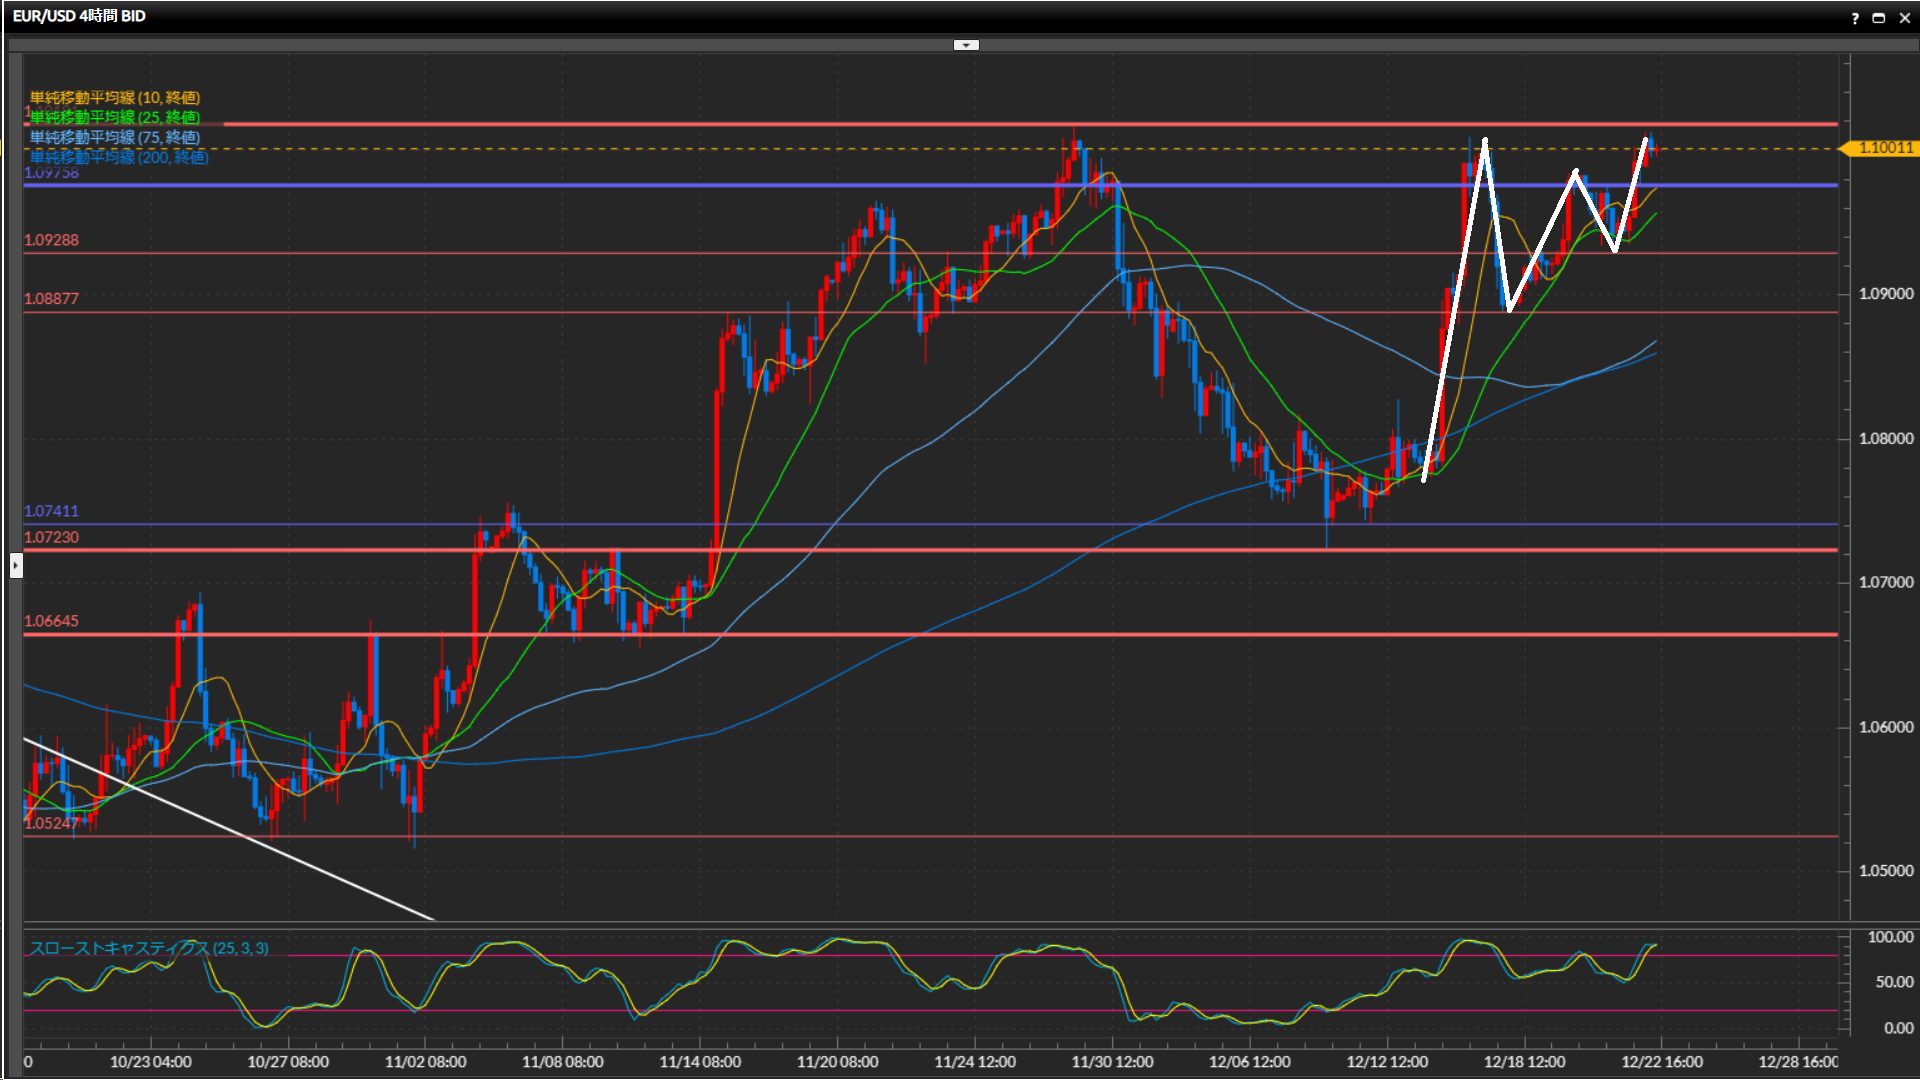Select the 25-period moving average label
The image size is (1920, 1080).
[x=115, y=117]
